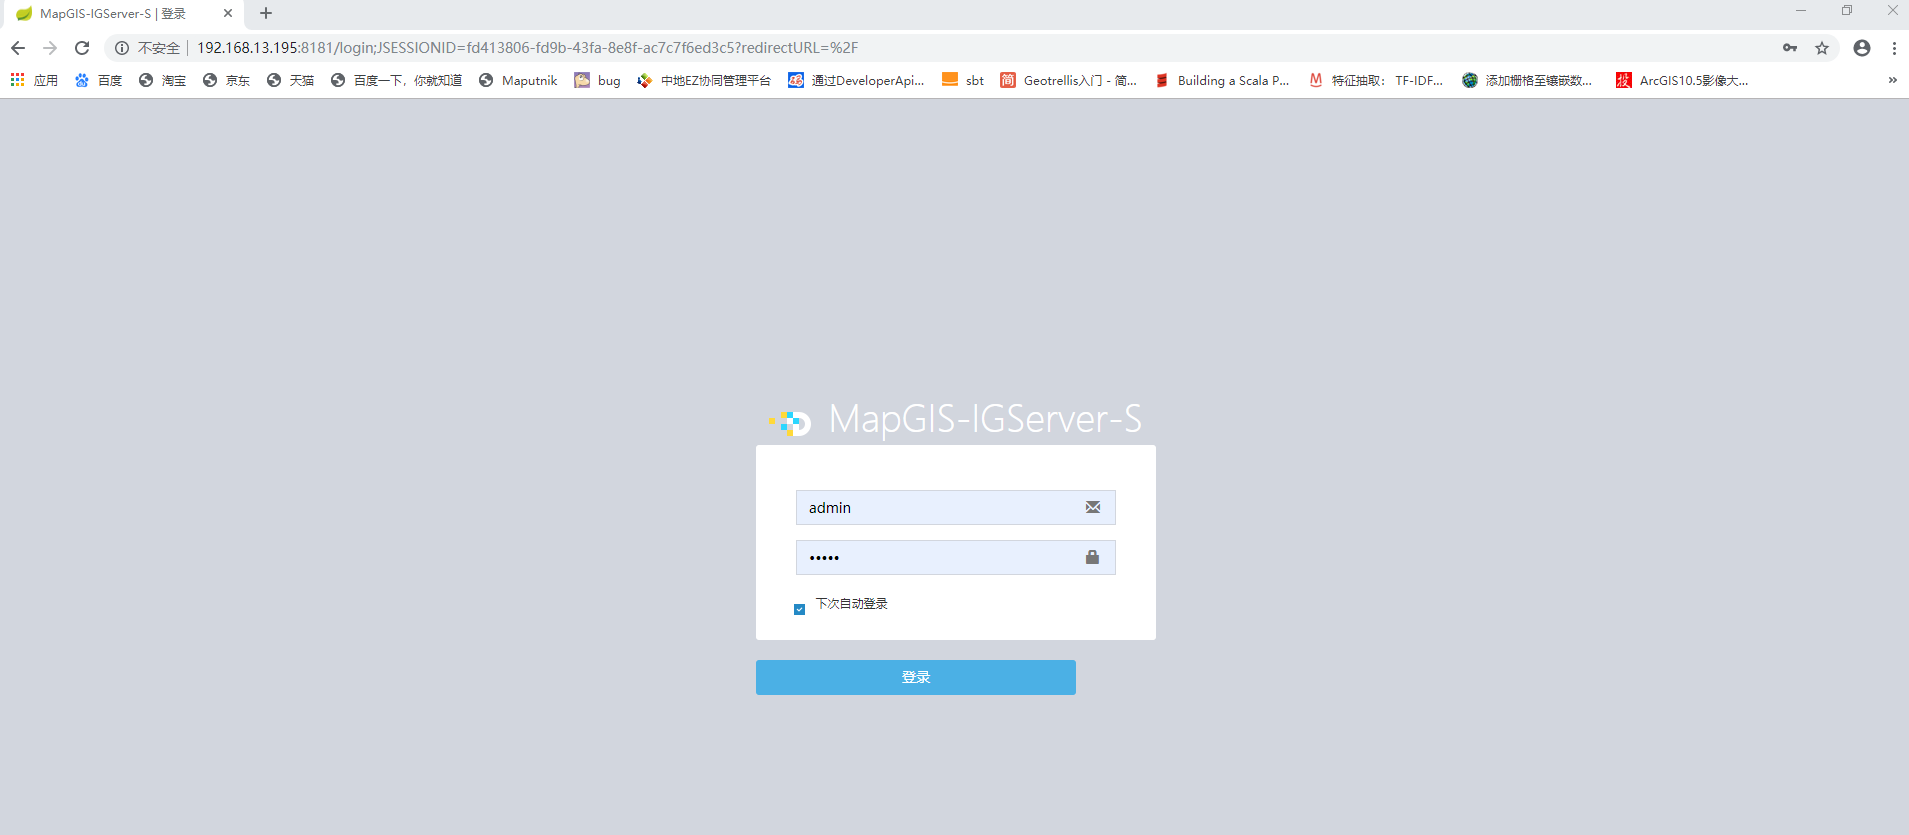Open Geotrellis入门 bookmark
This screenshot has height=835, width=1909.
pyautogui.click(x=1069, y=80)
